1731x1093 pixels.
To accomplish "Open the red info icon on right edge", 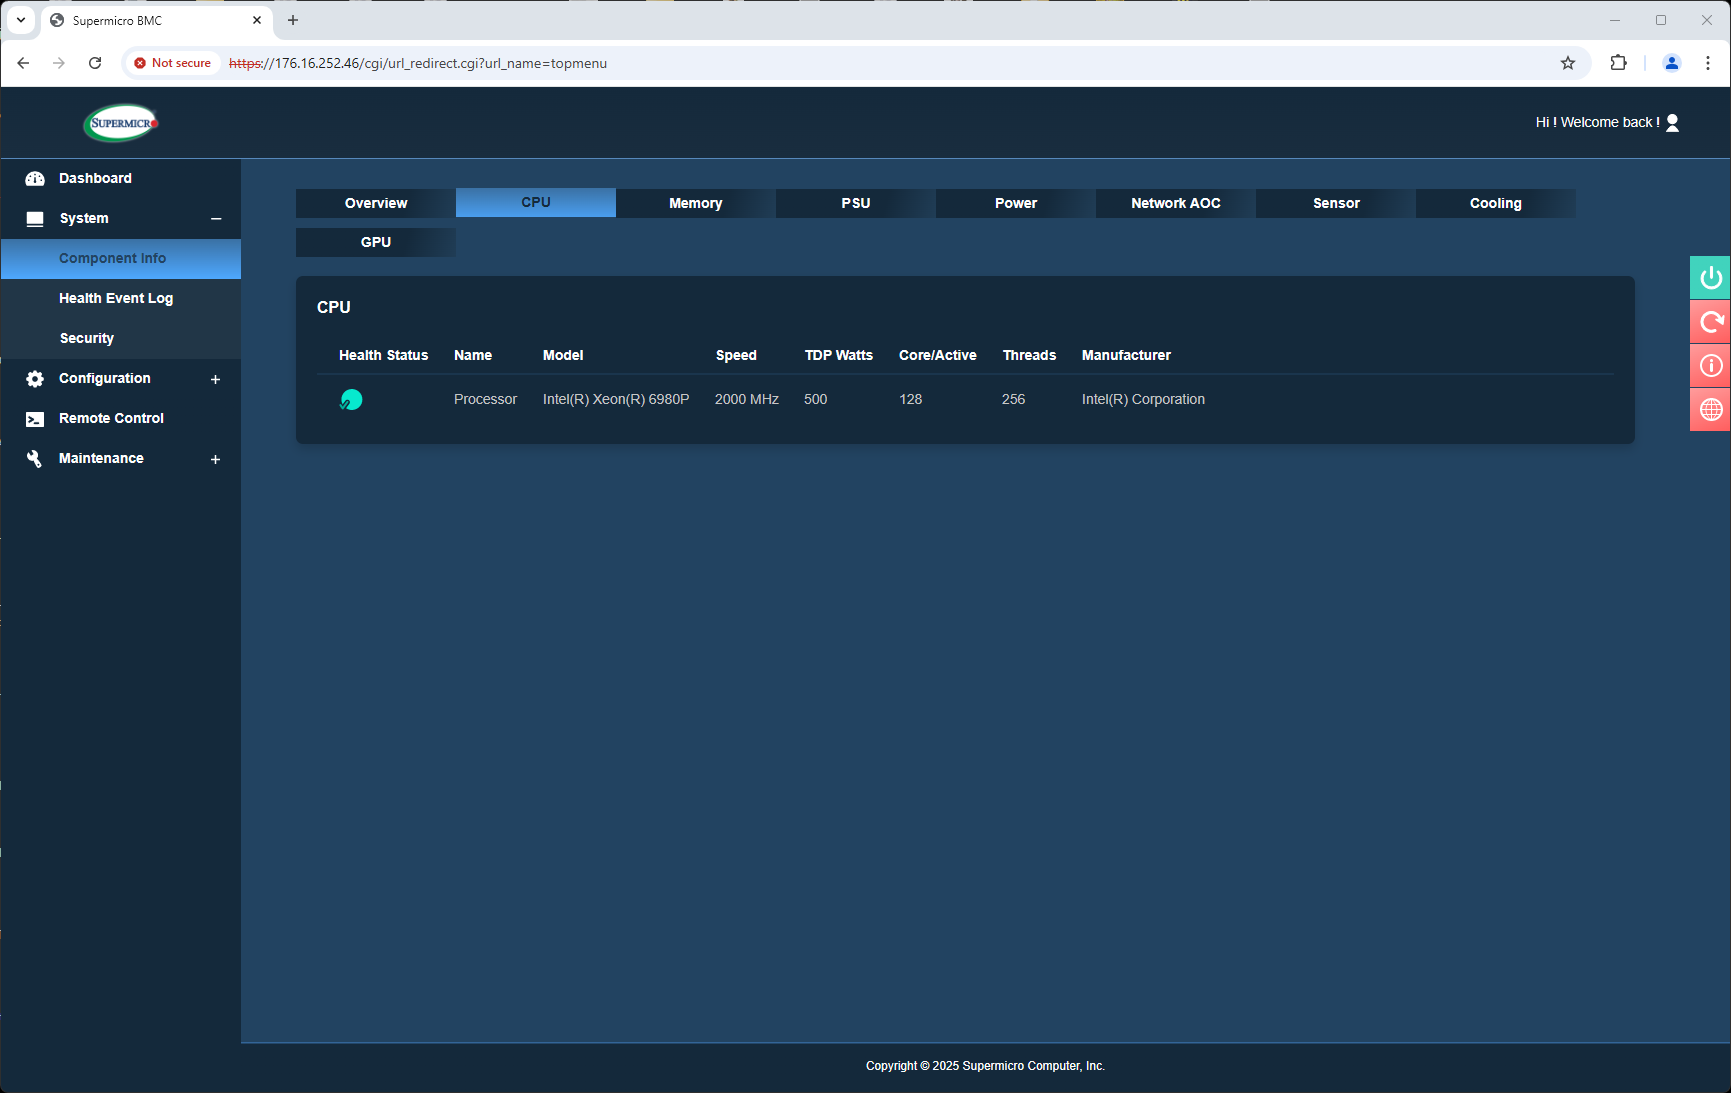I will coord(1711,365).
